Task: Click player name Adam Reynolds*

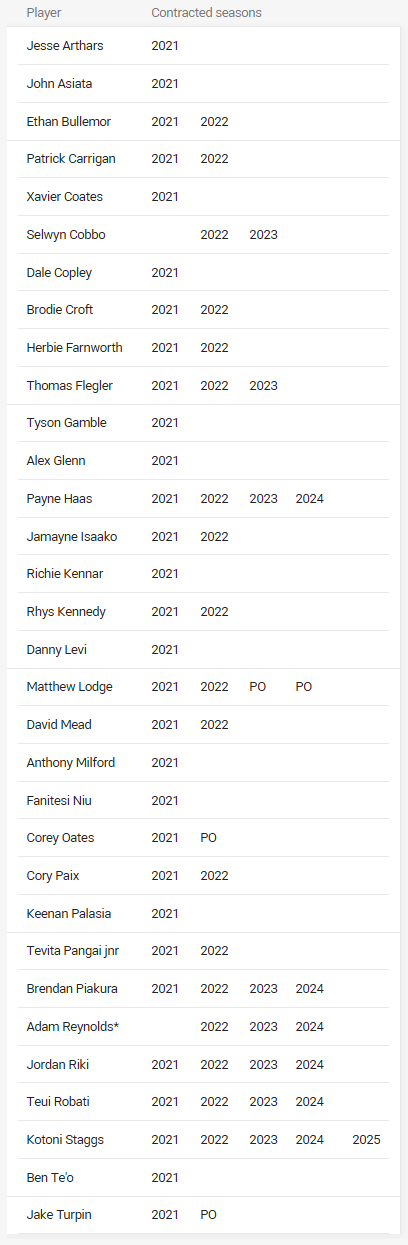Action: [69, 1026]
